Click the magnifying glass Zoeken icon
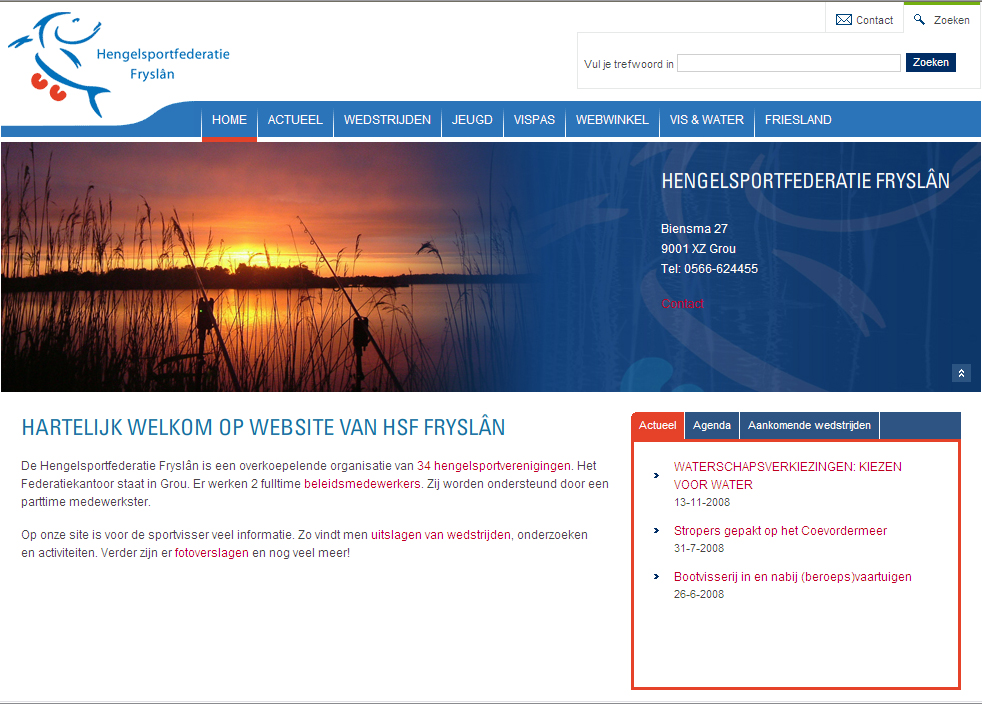 (920, 19)
